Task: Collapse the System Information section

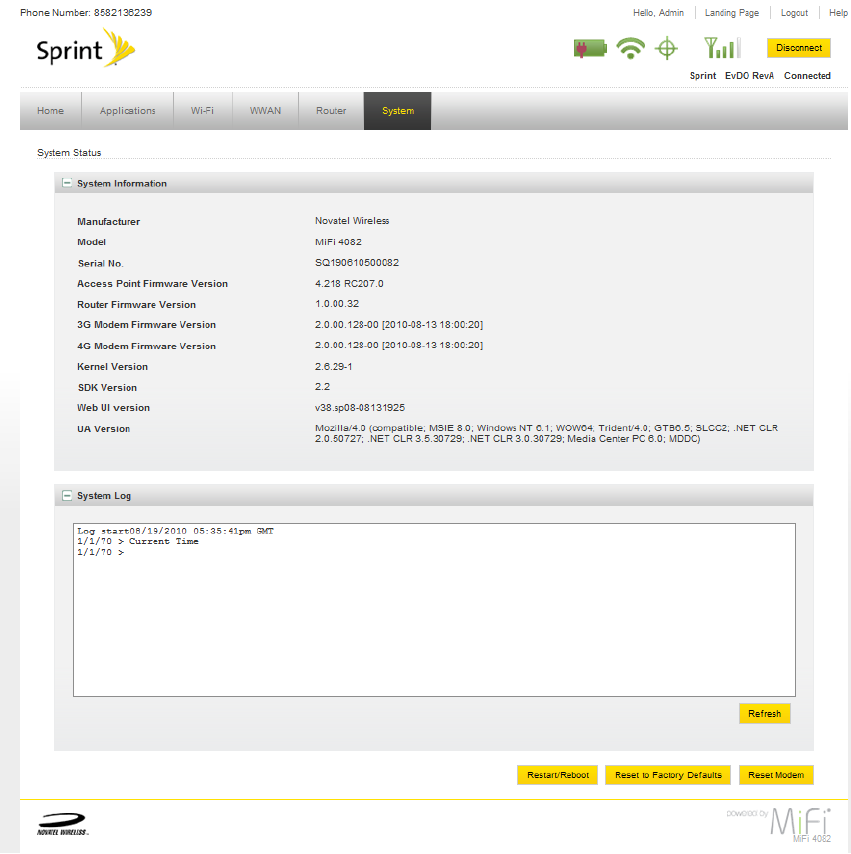Action: (x=66, y=183)
